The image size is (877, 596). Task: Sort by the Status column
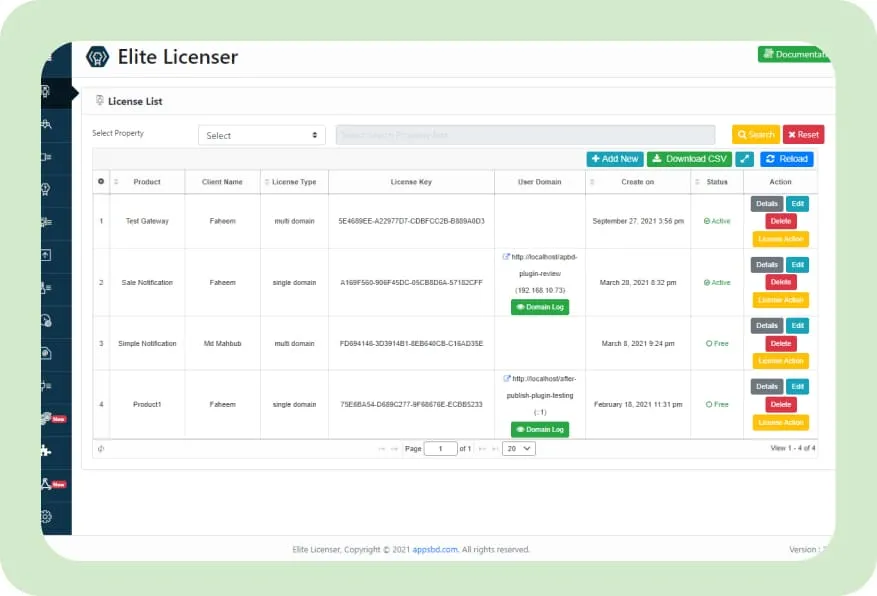tap(717, 182)
